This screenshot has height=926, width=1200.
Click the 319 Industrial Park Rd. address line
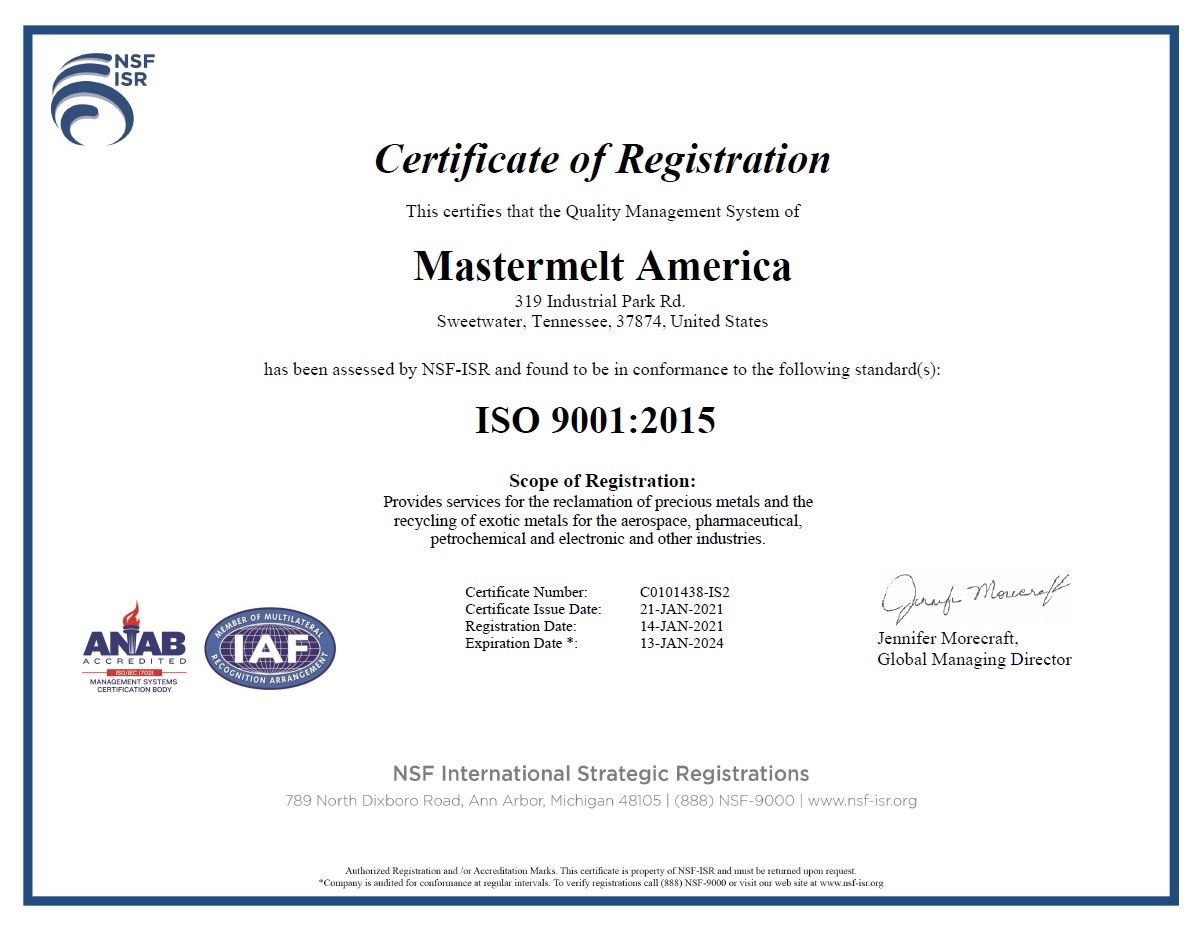point(600,301)
